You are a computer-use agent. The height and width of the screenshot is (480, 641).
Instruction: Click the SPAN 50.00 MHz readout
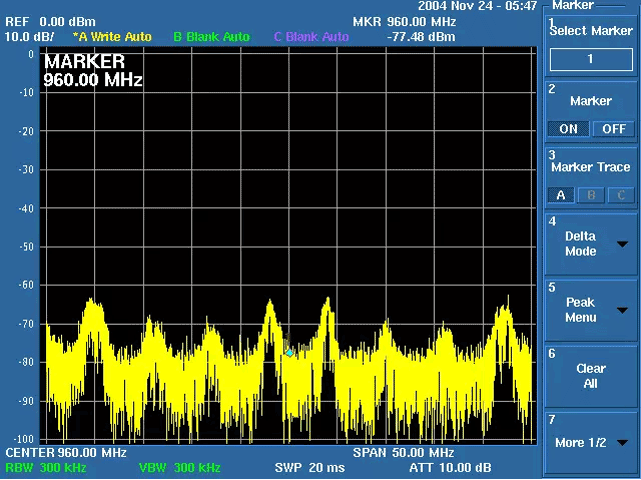click(x=403, y=453)
